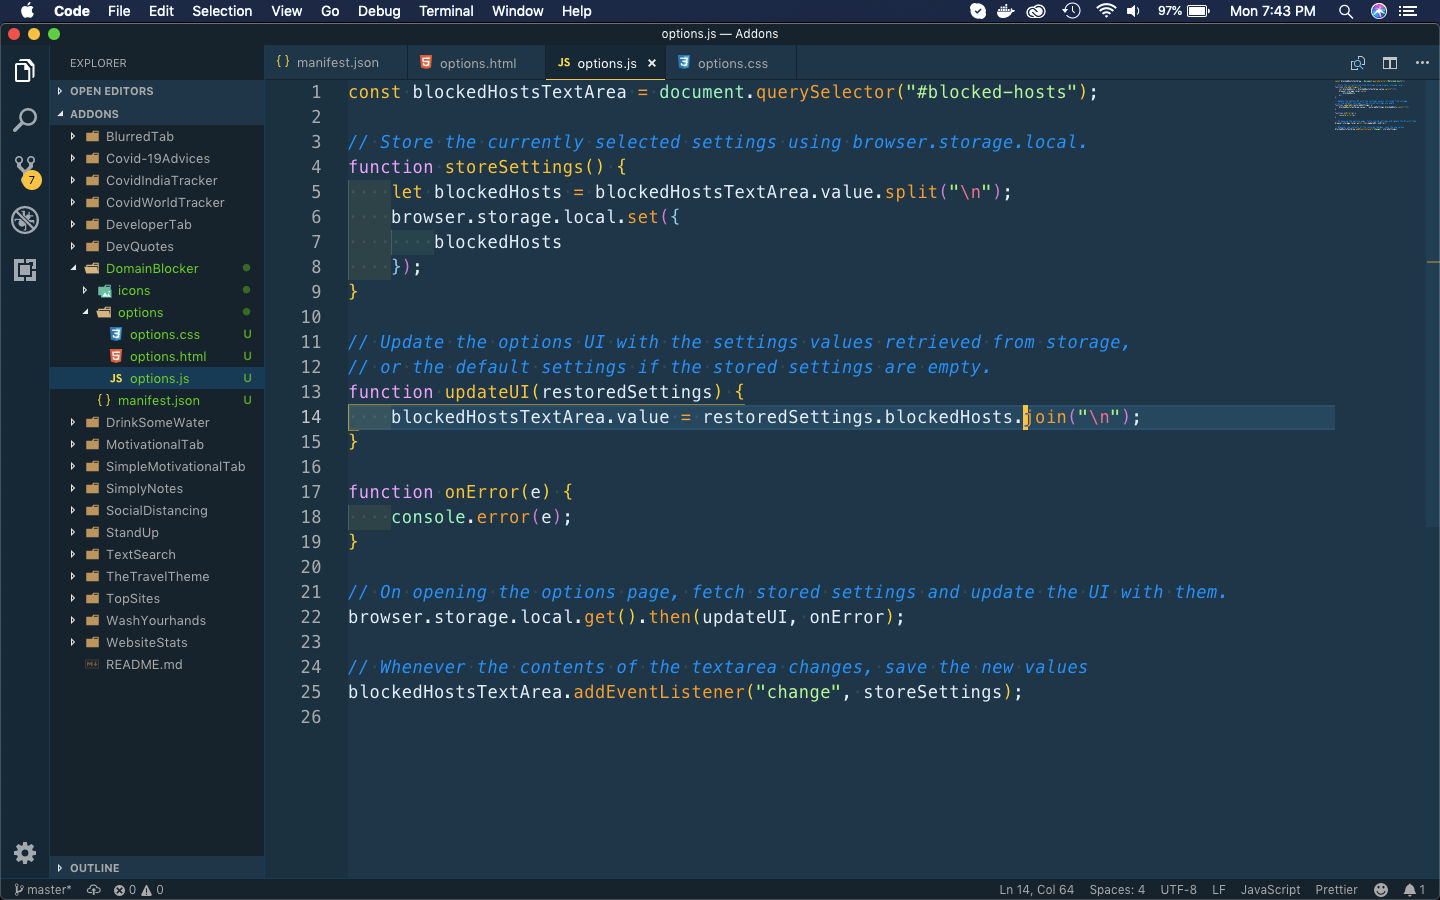The image size is (1440, 900).
Task: Click Ln 14, Col 64 in status bar
Action: 1036,890
